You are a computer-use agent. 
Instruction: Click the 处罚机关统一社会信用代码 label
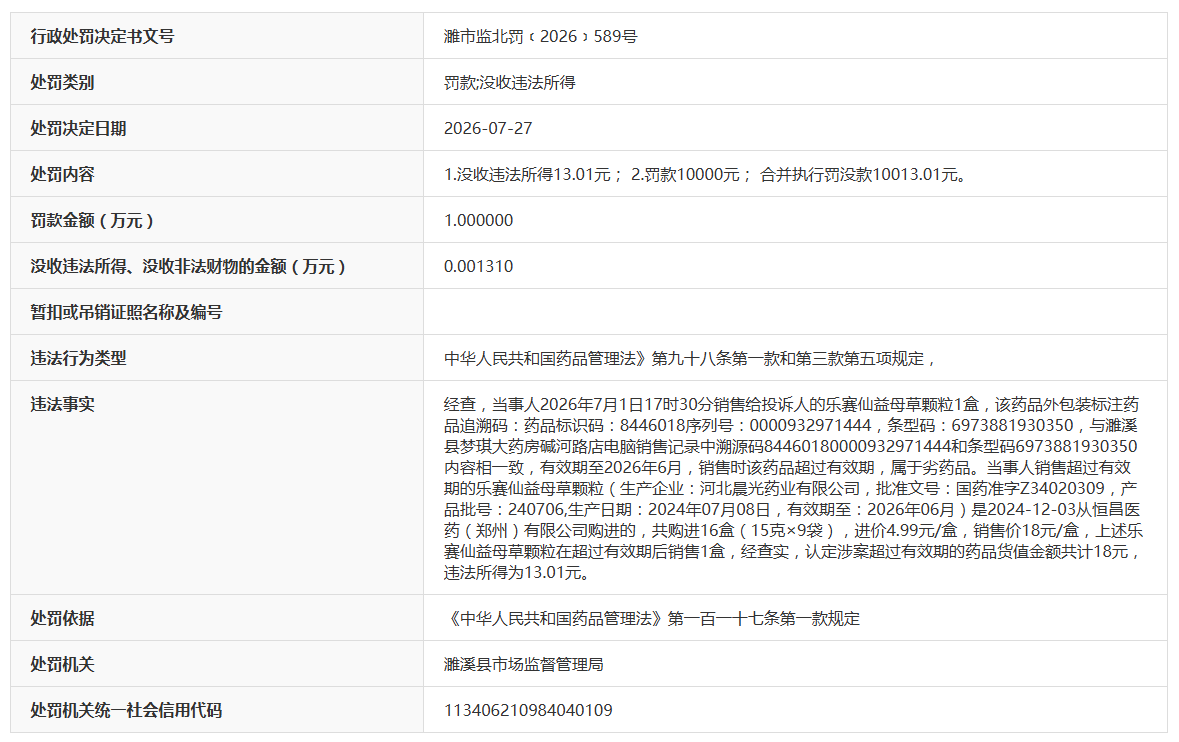126,710
